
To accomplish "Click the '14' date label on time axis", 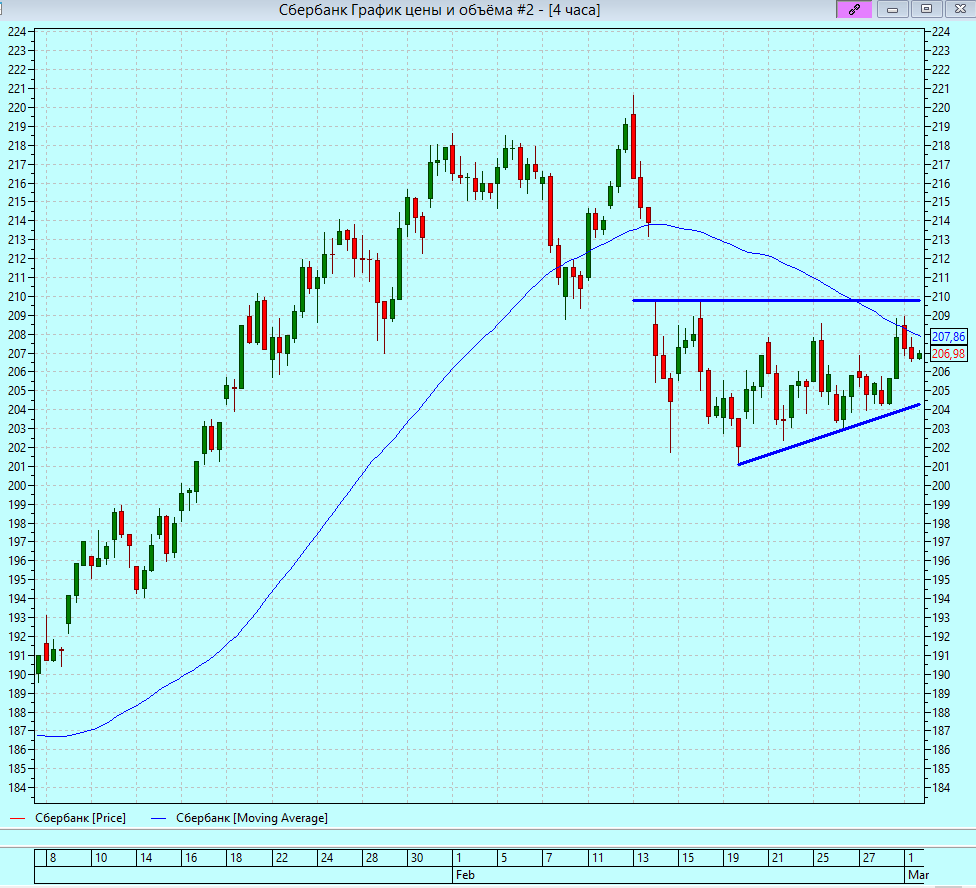I will coord(146,858).
